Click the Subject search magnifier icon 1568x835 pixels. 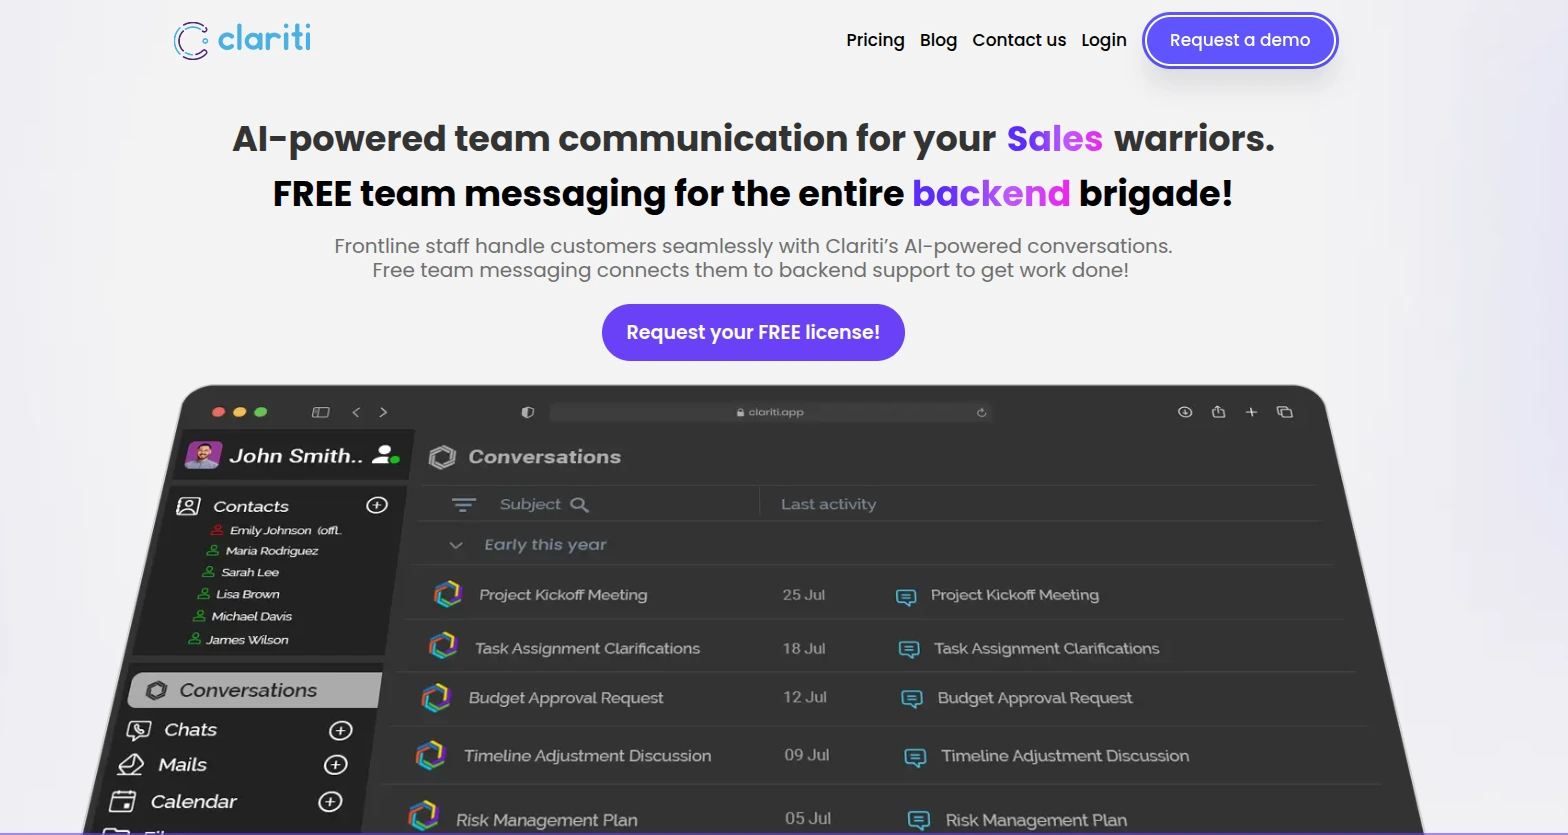click(x=579, y=505)
